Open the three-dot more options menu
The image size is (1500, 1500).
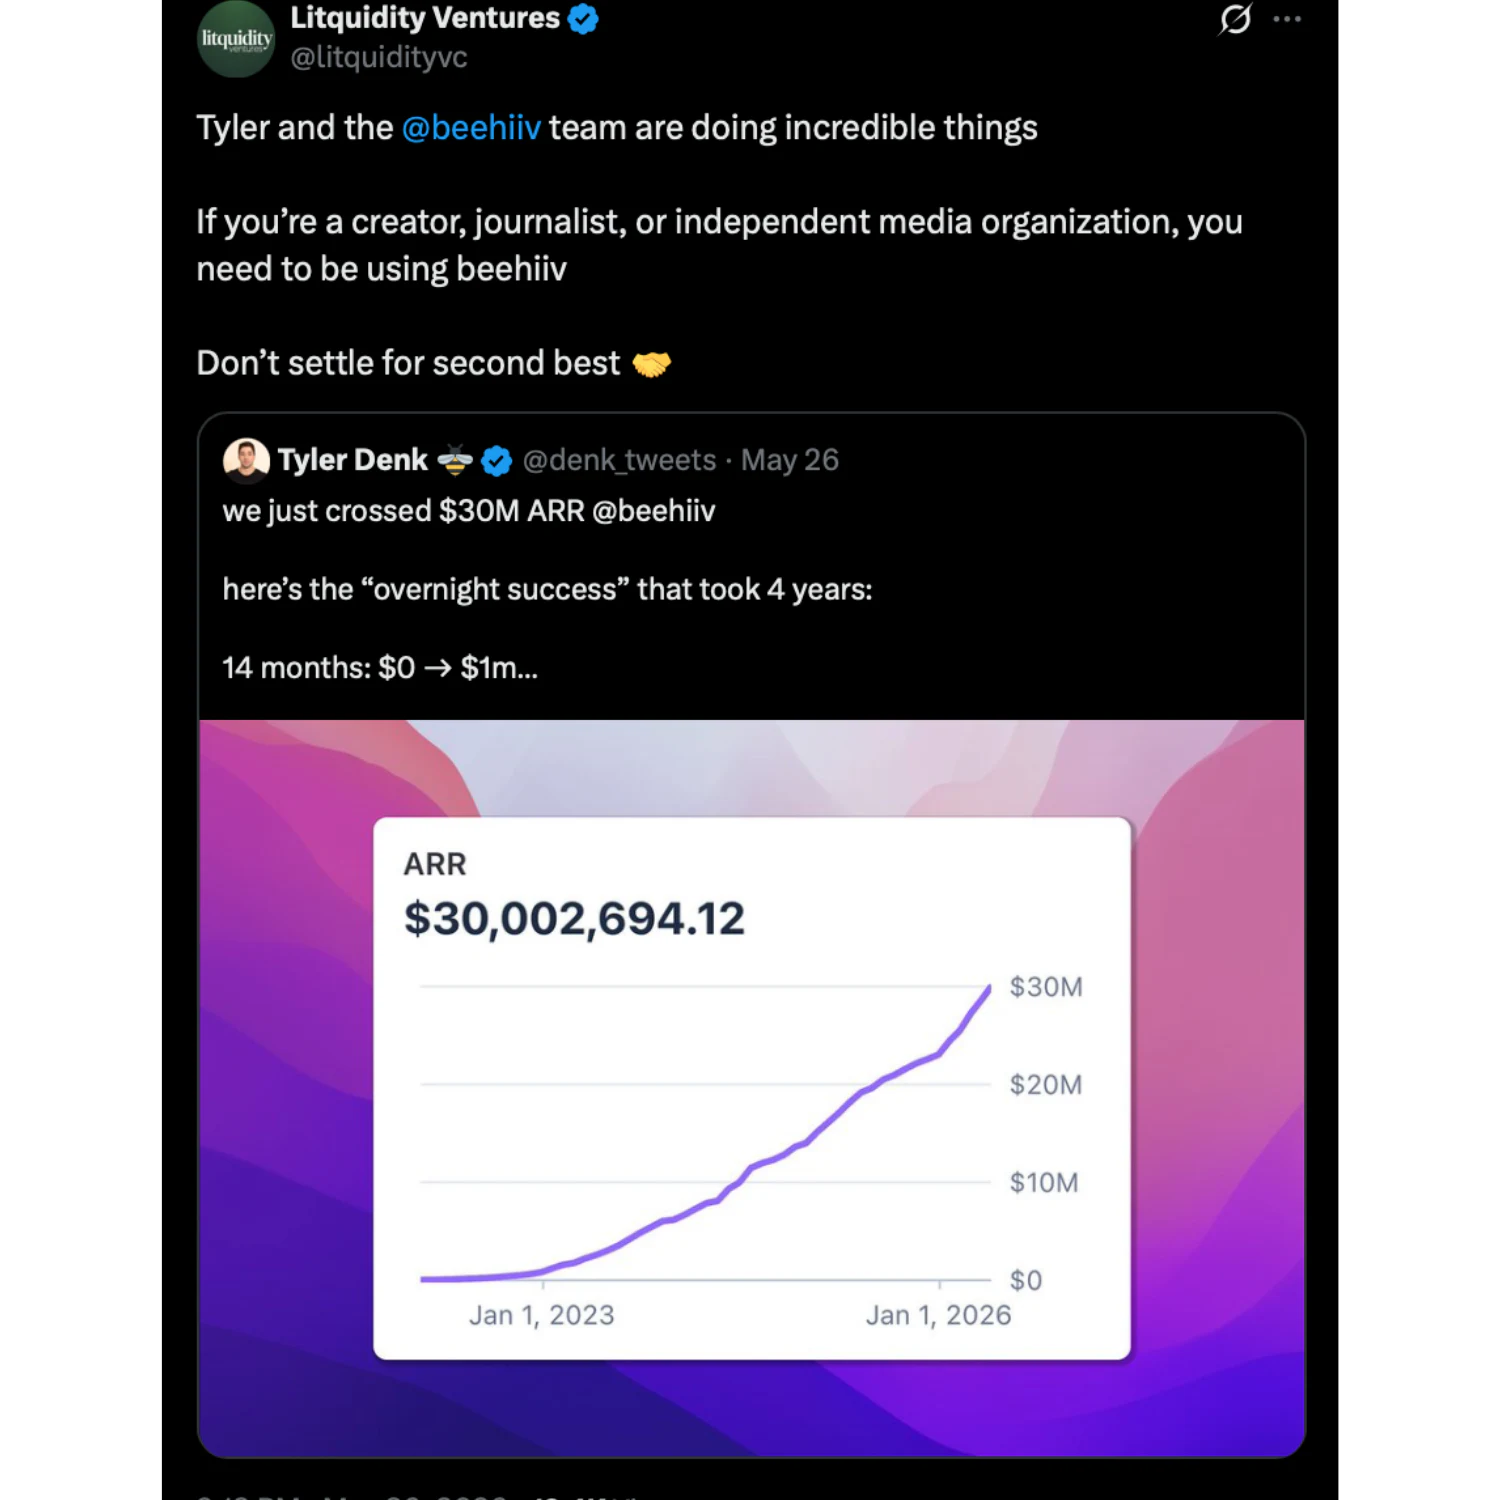[x=1287, y=18]
